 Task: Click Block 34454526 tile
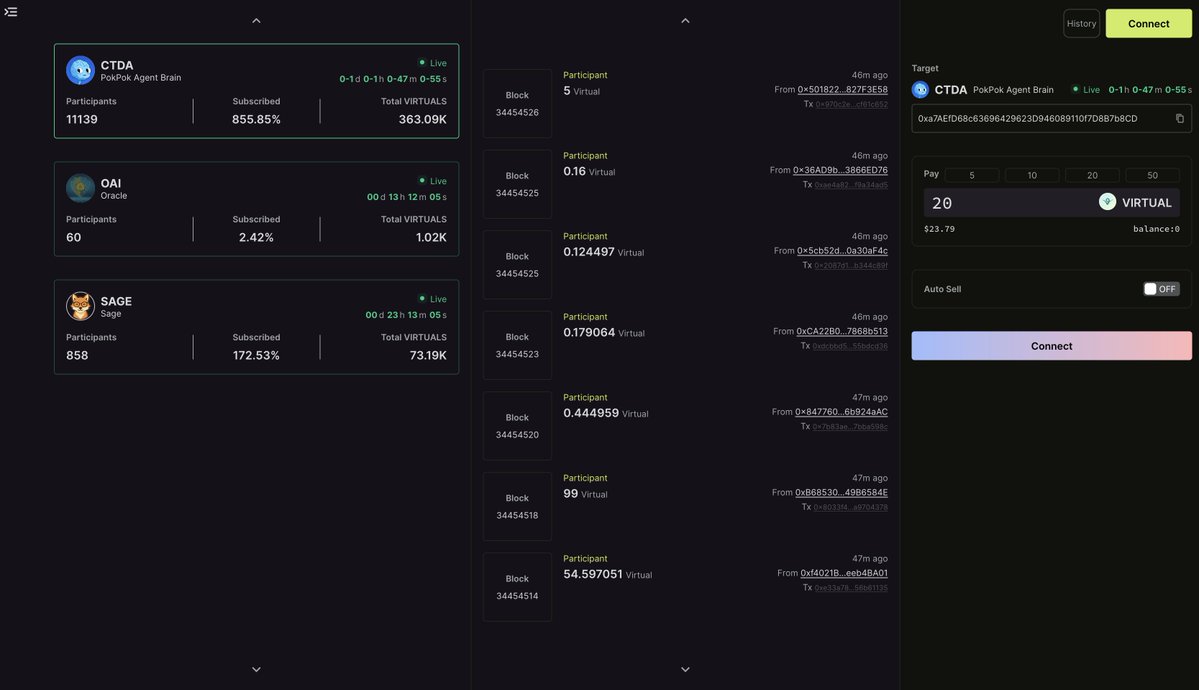click(517, 103)
